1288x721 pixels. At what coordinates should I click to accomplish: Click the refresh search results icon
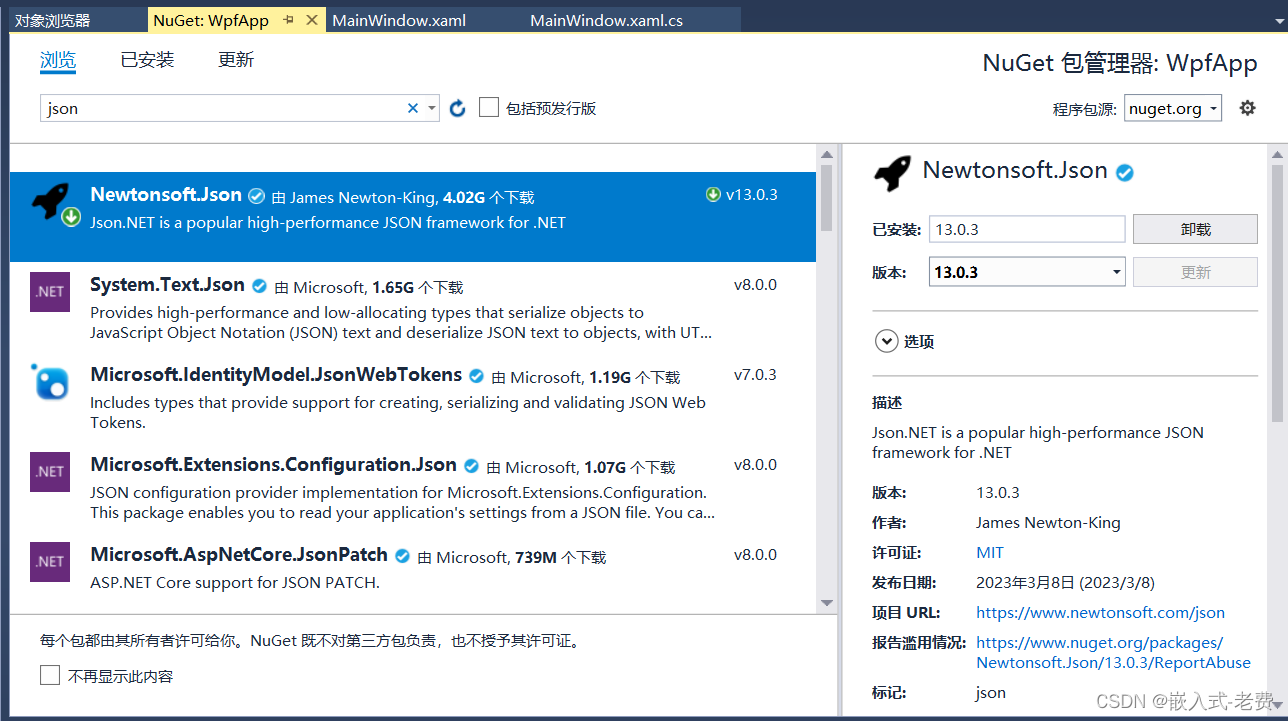point(458,108)
